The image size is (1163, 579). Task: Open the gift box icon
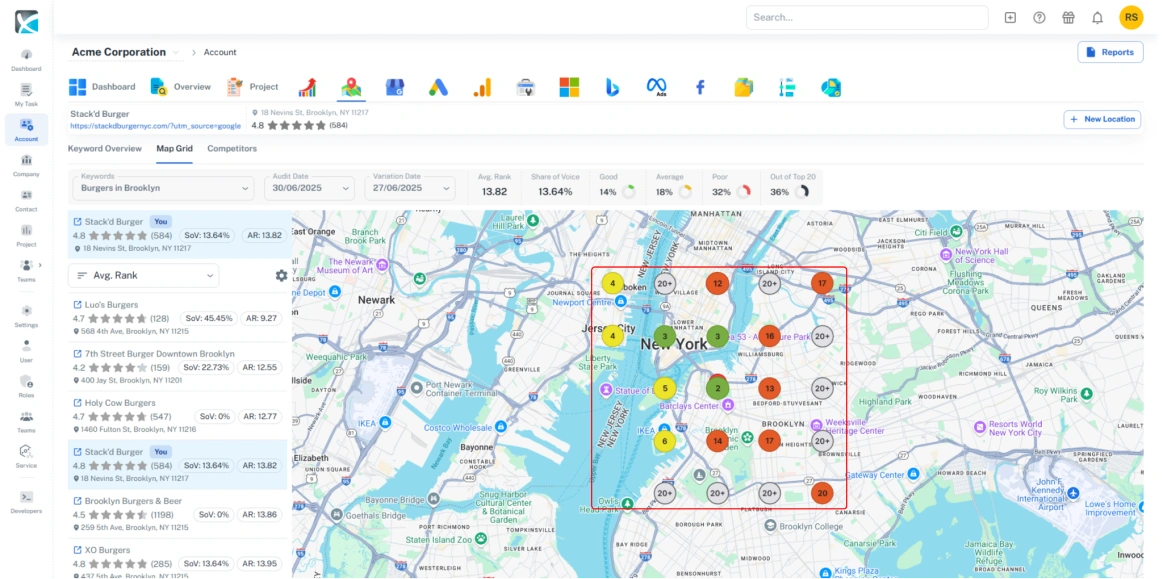click(x=1068, y=17)
